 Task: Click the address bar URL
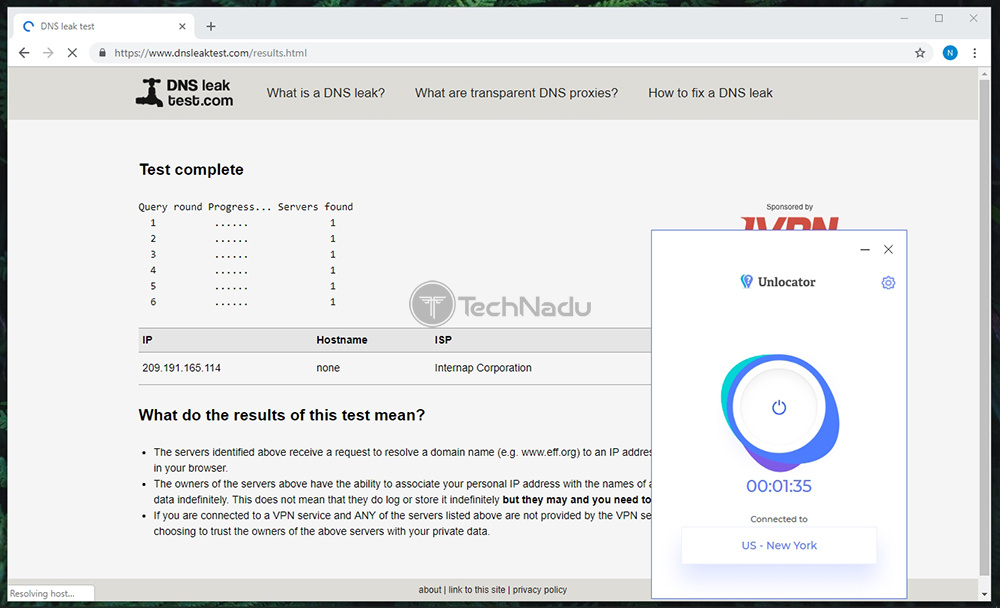click(x=210, y=53)
